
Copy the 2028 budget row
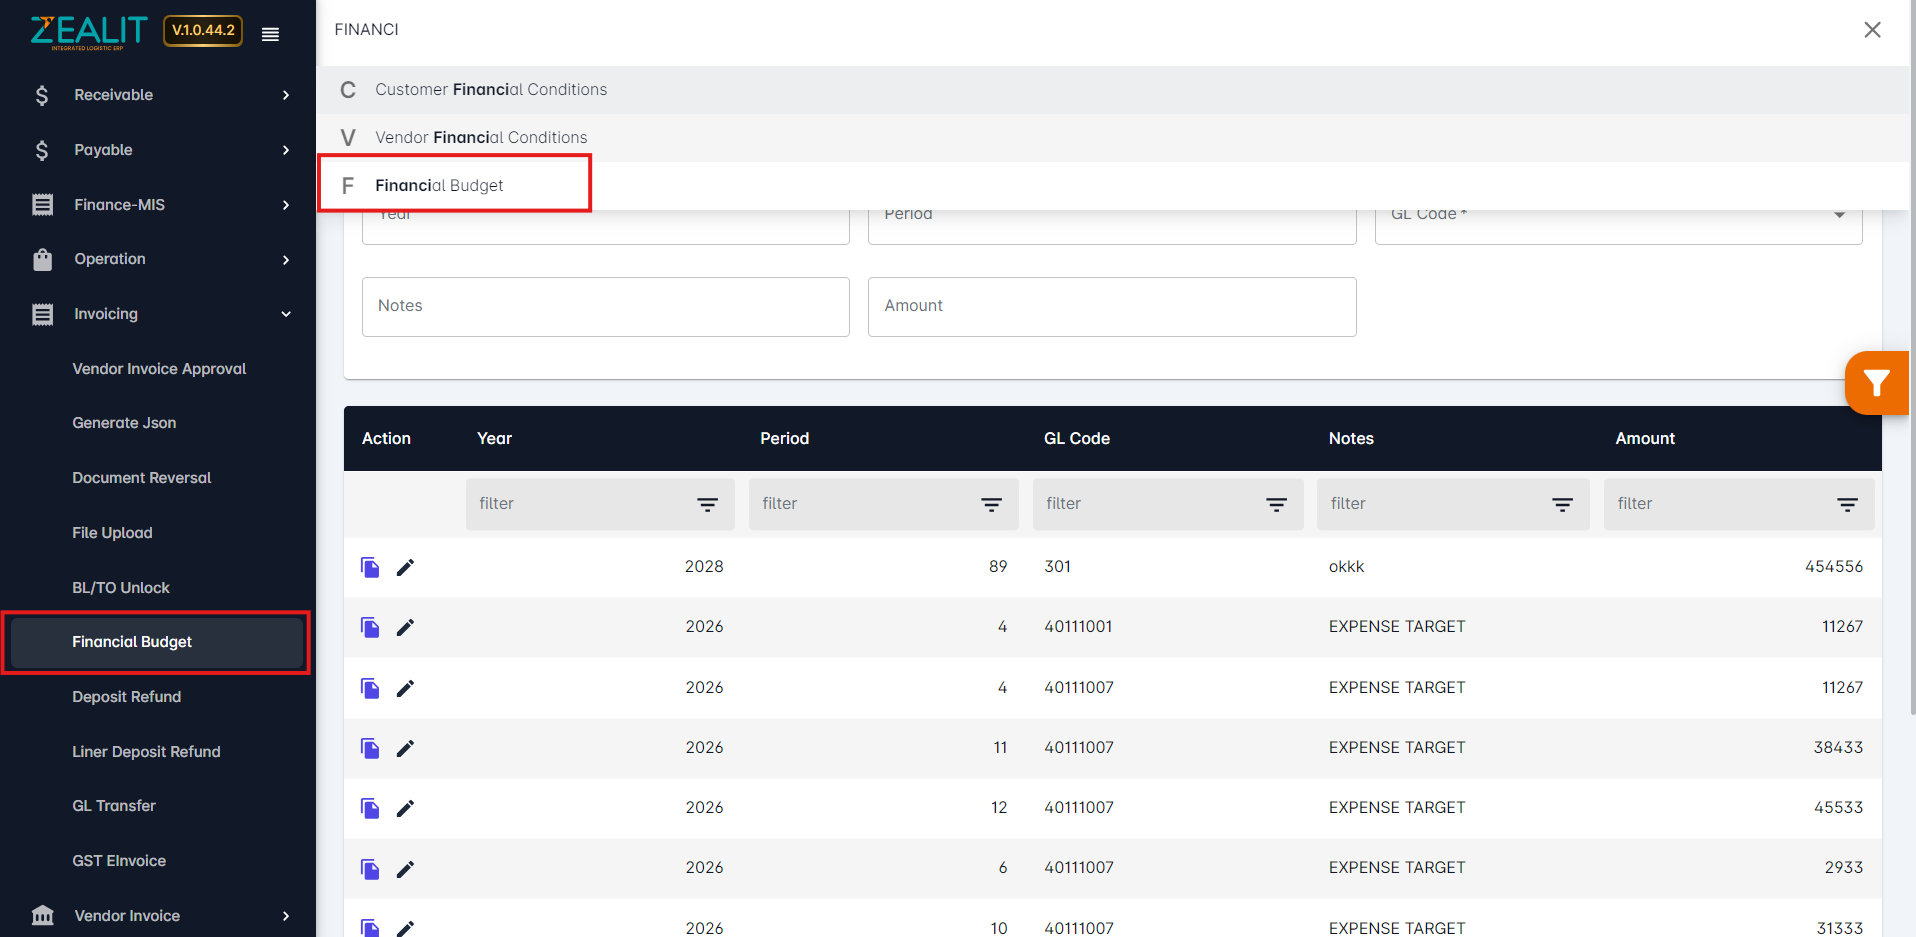point(370,567)
